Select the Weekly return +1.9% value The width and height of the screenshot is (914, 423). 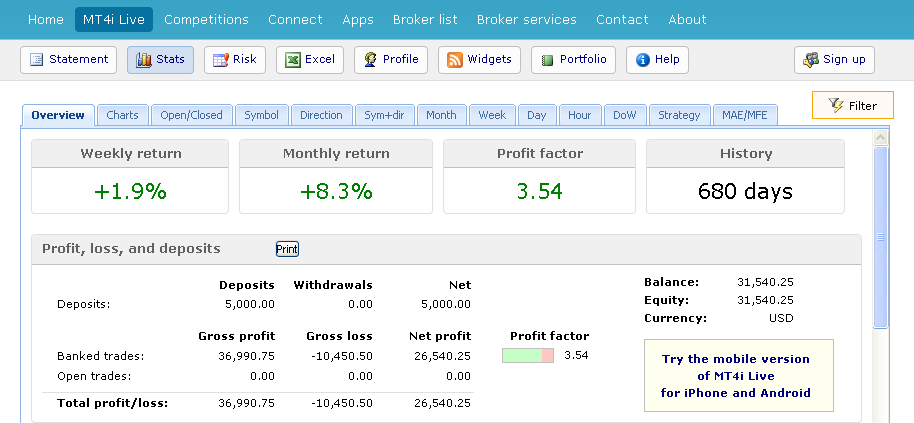pos(130,191)
